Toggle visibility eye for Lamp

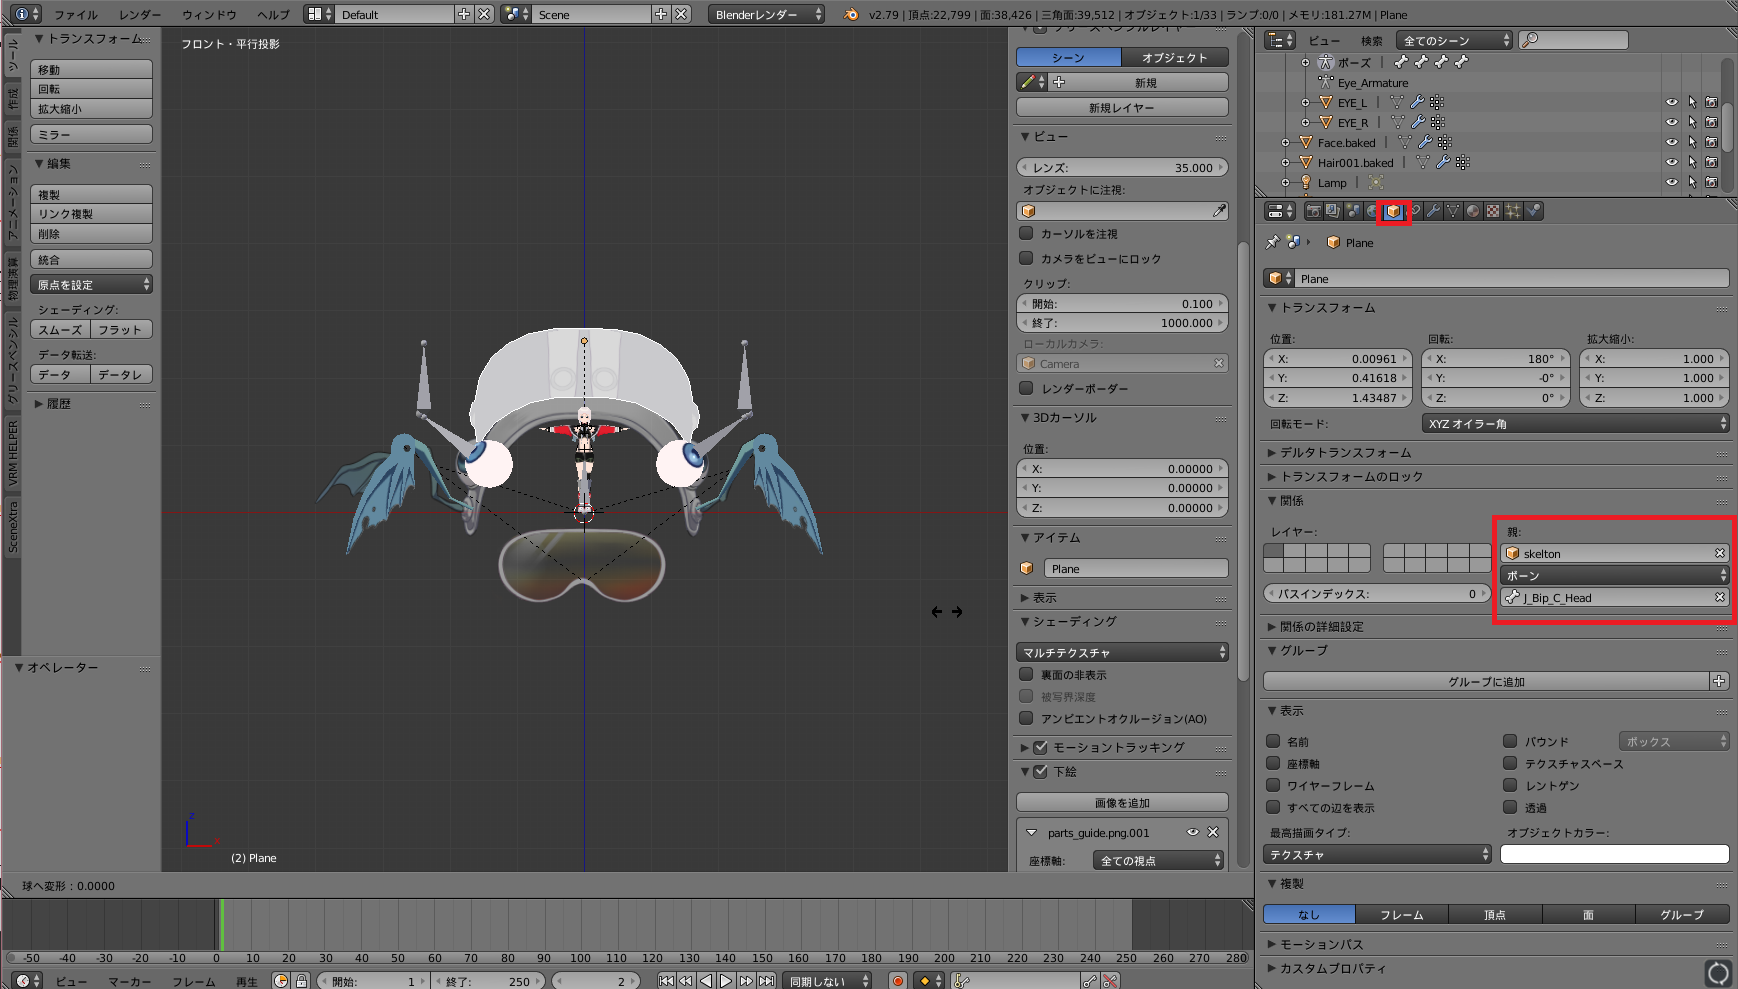pos(1671,182)
